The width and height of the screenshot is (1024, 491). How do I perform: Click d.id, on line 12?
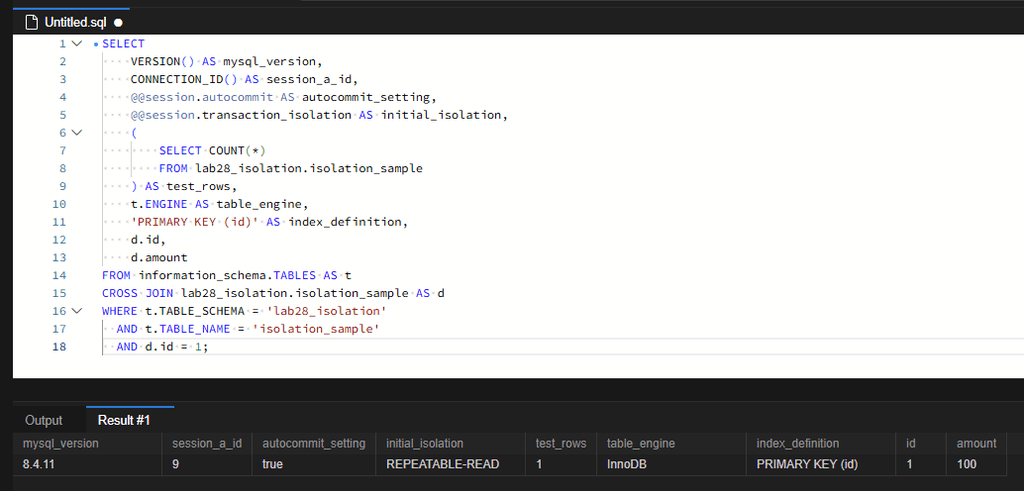point(148,239)
